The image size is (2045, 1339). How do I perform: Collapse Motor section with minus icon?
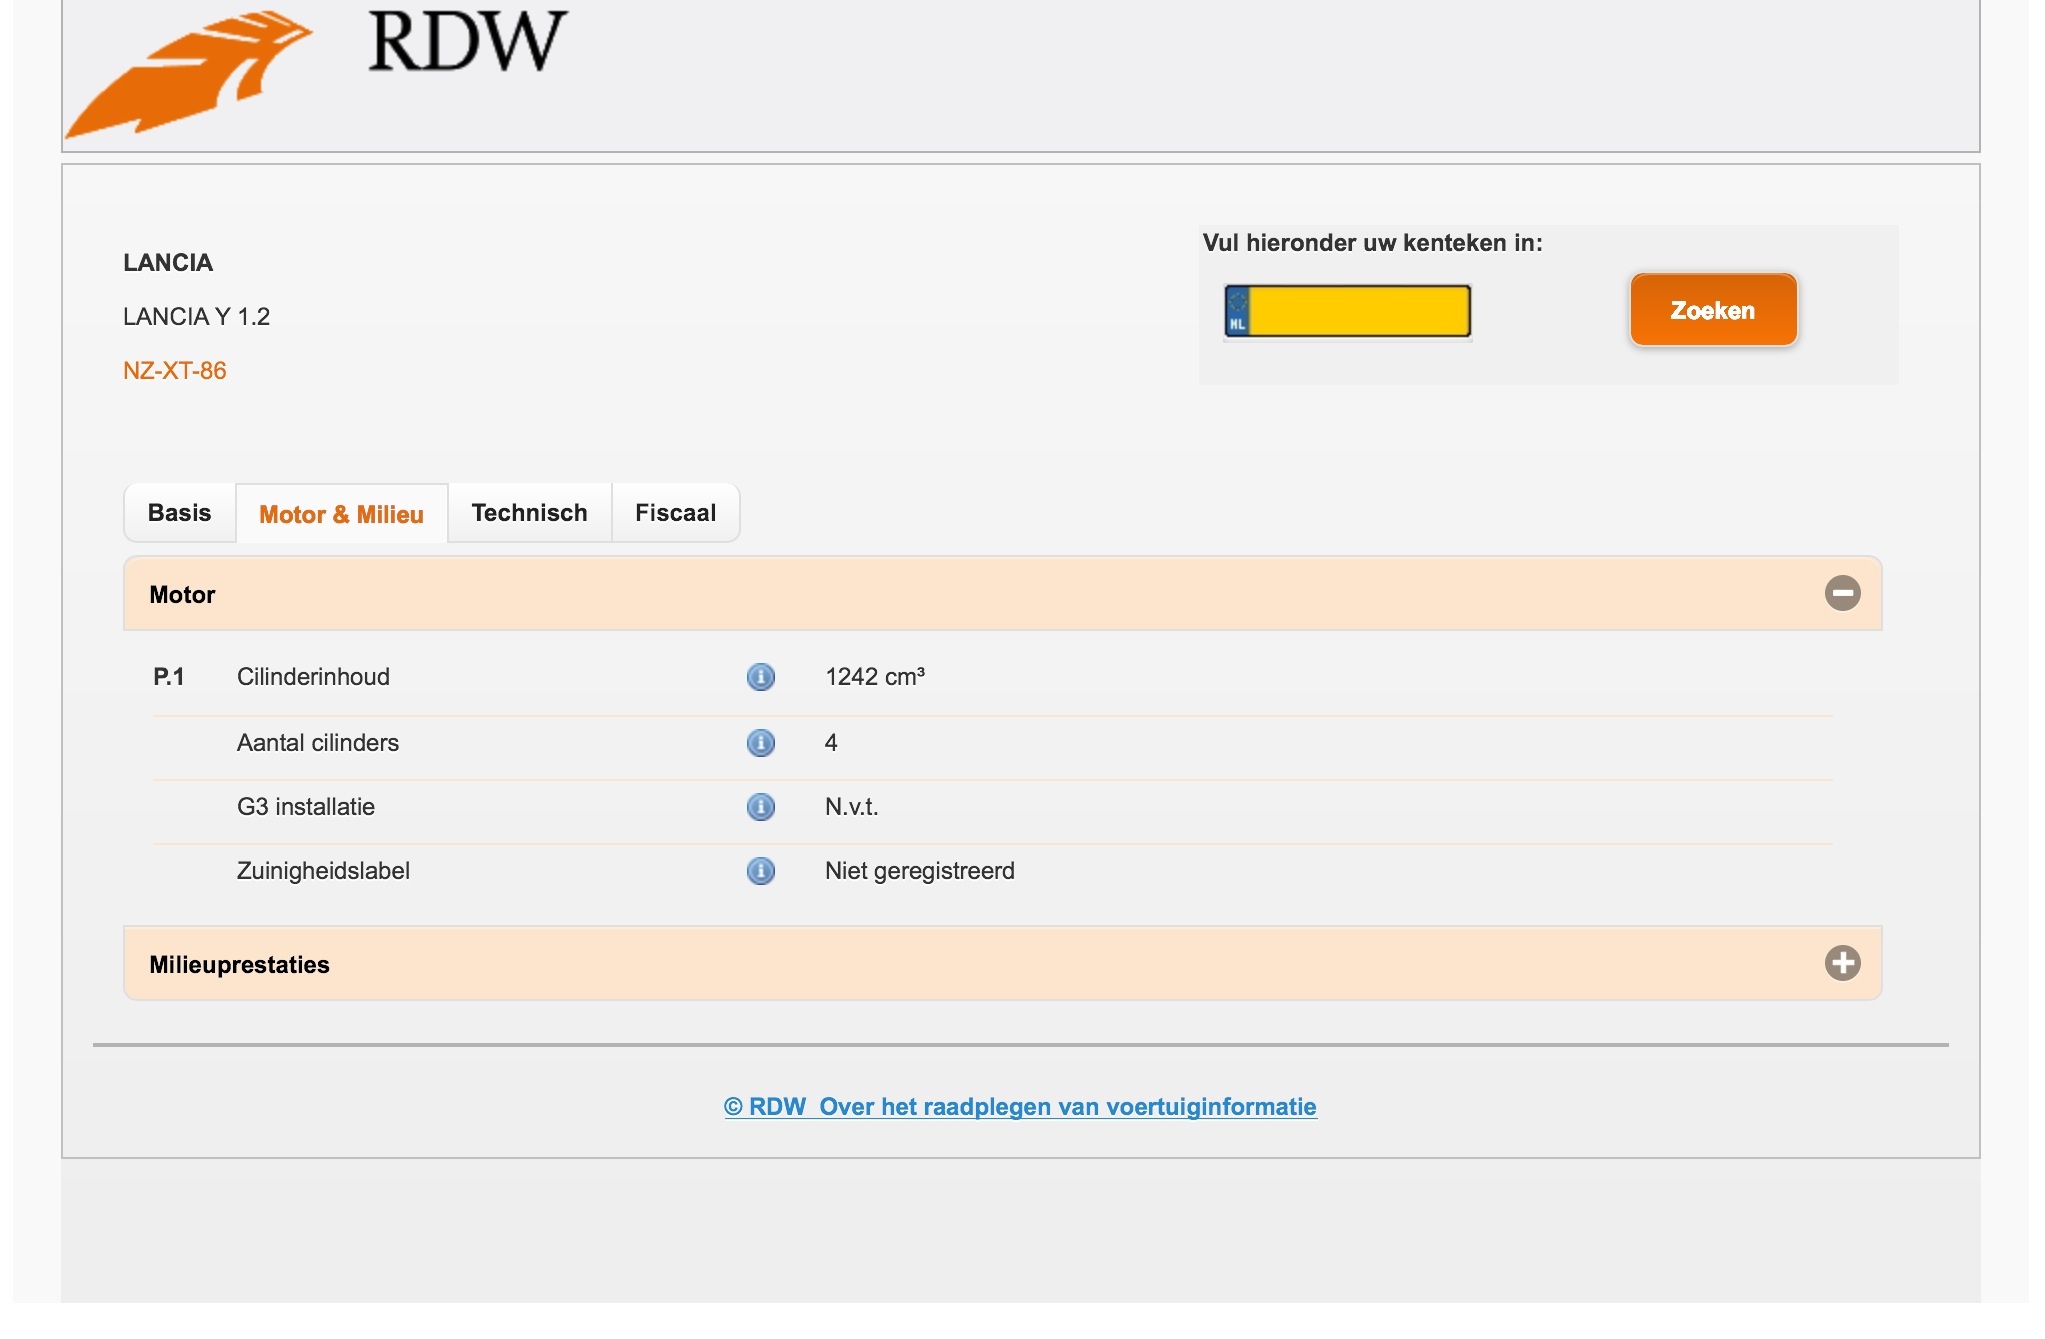tap(1842, 593)
